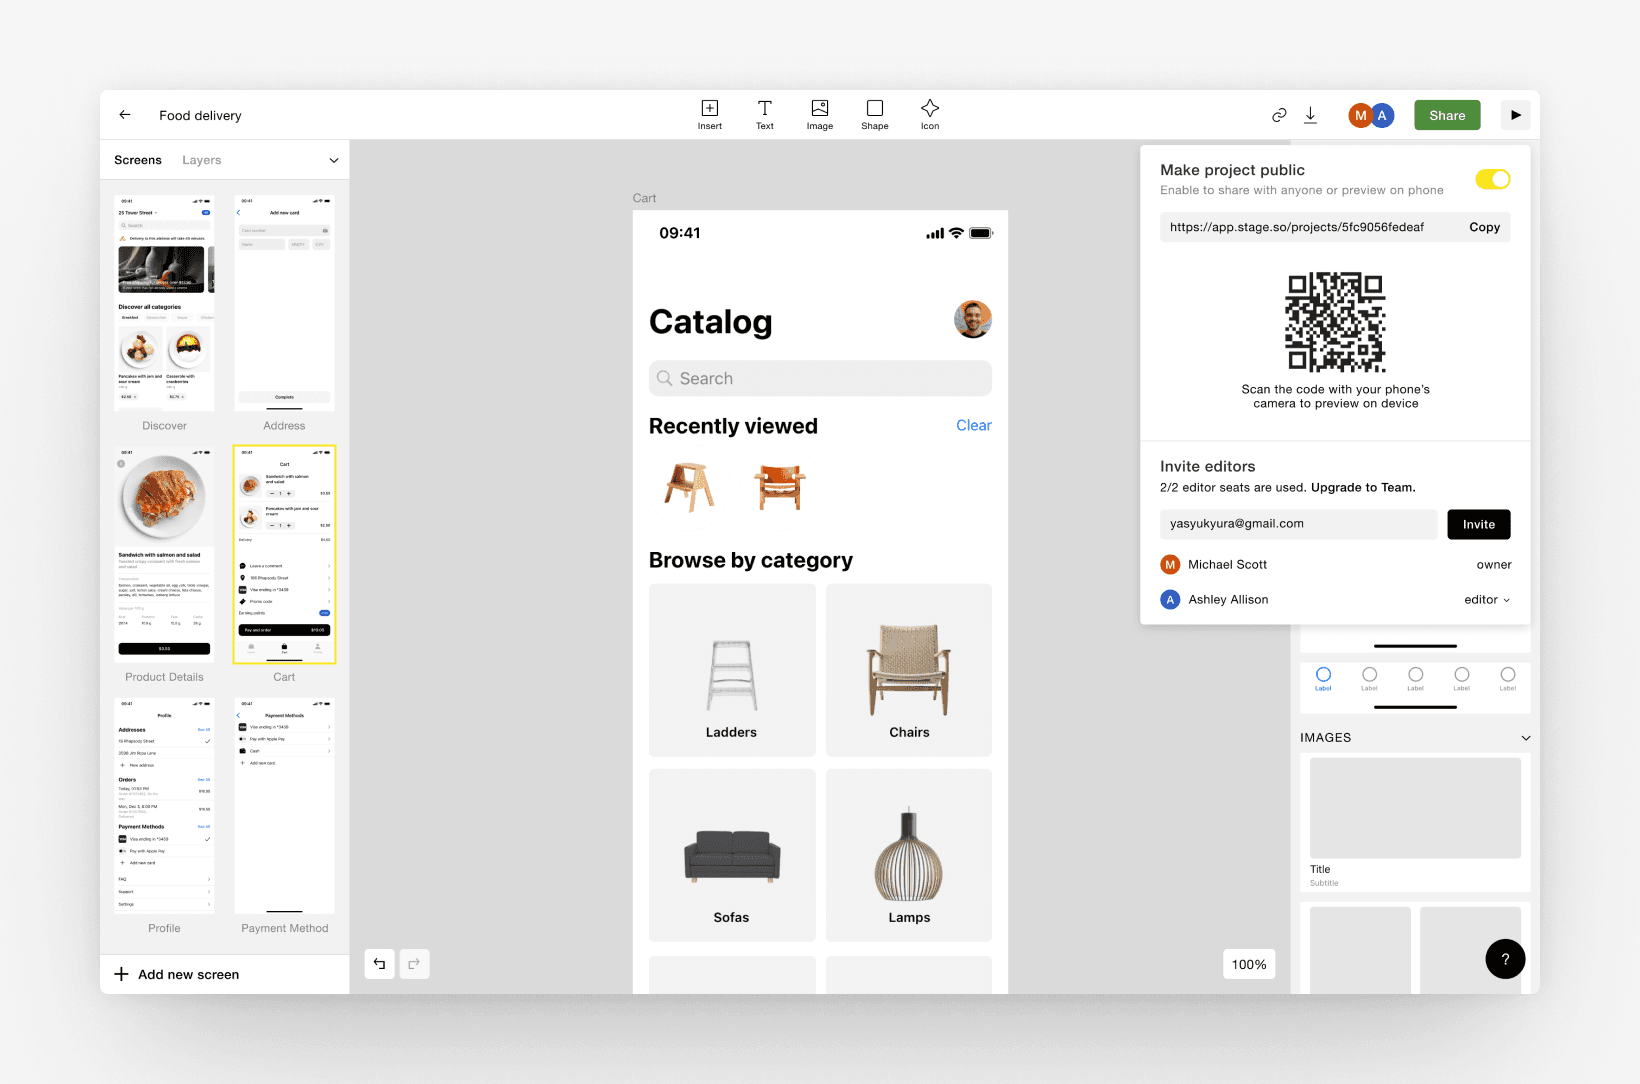The width and height of the screenshot is (1640, 1084).
Task: Expand the Screens panel chevron dropdown
Action: tap(334, 160)
